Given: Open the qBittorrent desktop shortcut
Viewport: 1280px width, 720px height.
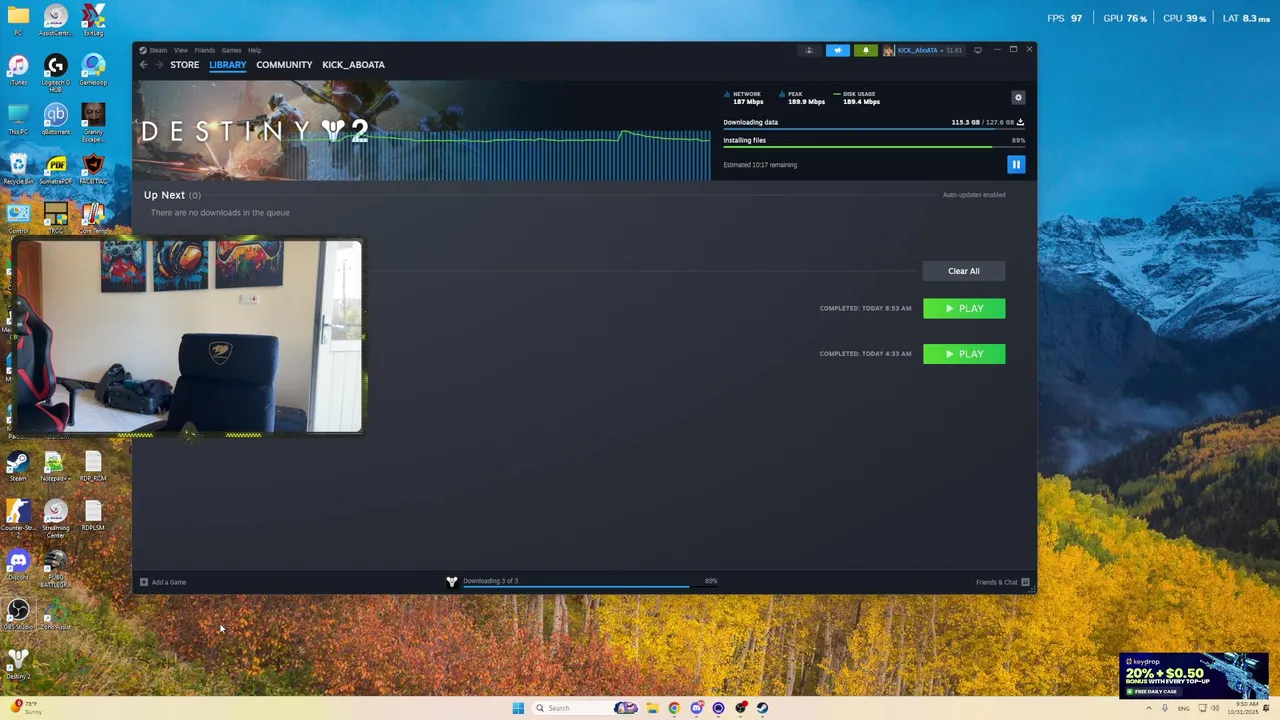Looking at the screenshot, I should click(x=56, y=120).
